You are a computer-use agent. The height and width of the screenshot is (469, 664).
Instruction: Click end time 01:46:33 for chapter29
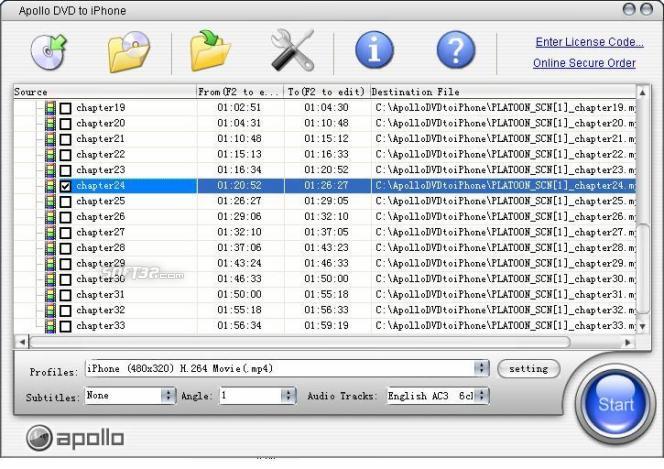(x=326, y=263)
